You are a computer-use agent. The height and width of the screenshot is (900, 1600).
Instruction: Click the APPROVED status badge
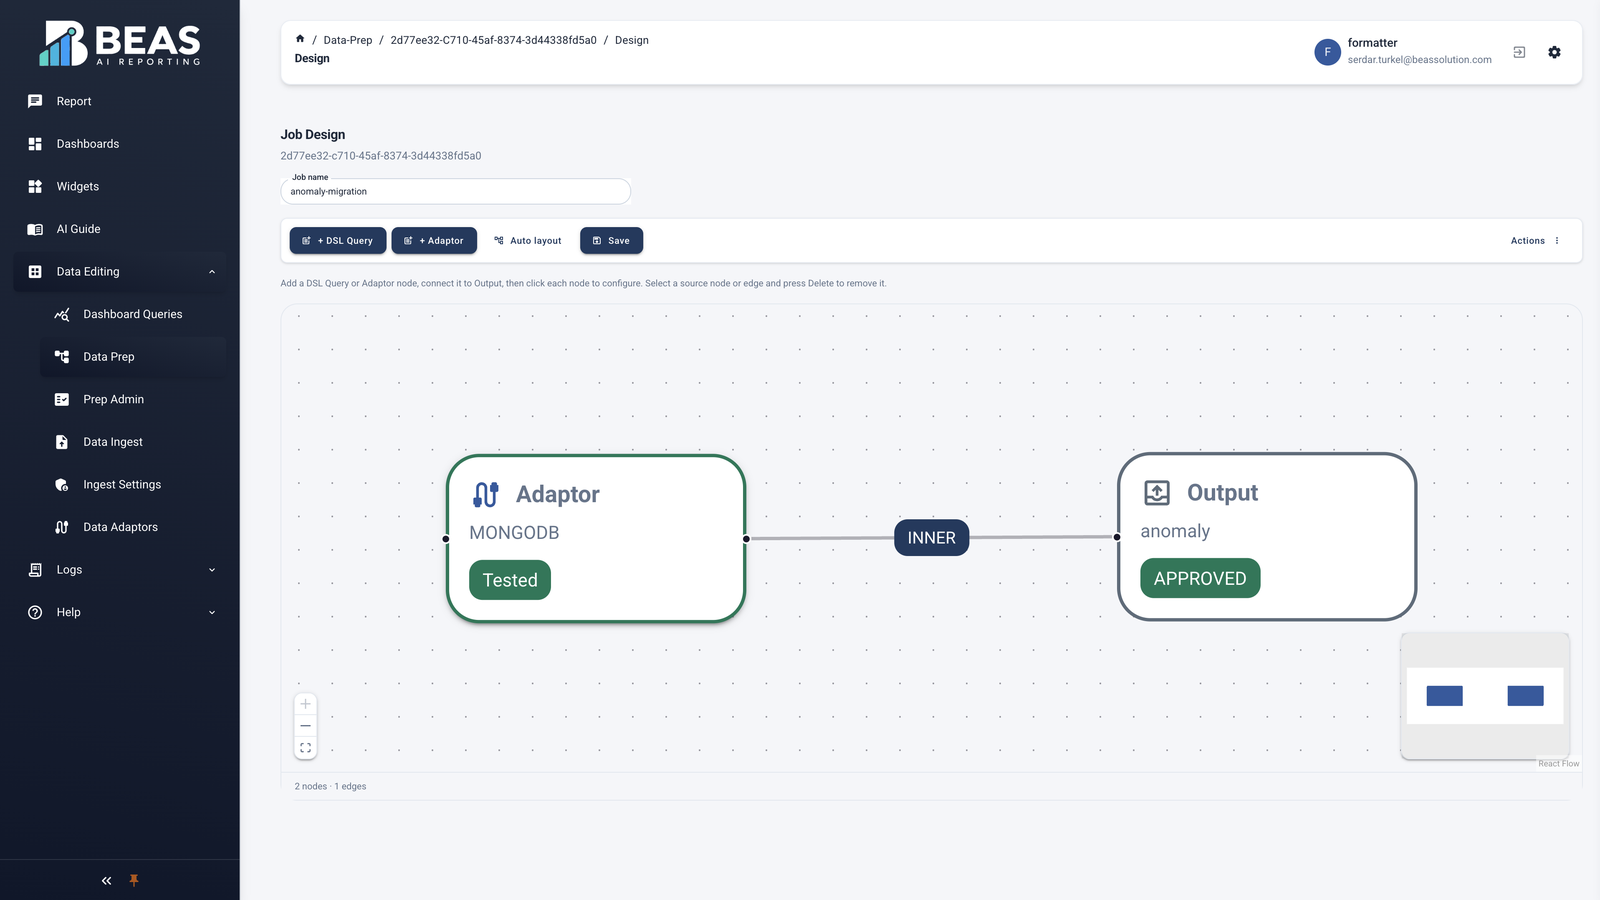point(1200,578)
